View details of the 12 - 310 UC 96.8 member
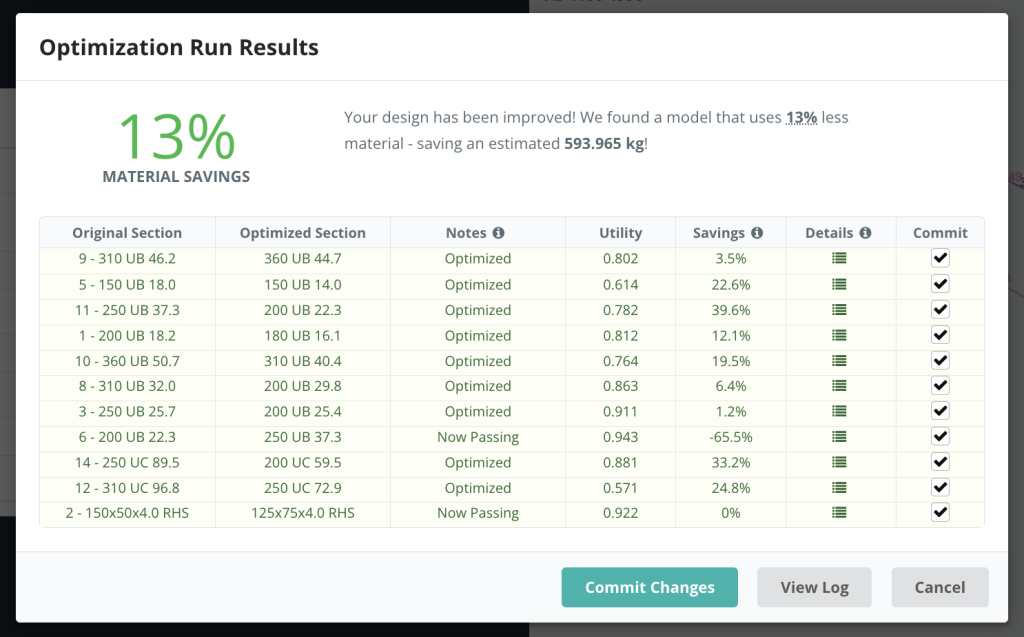This screenshot has width=1024, height=637. tap(840, 487)
